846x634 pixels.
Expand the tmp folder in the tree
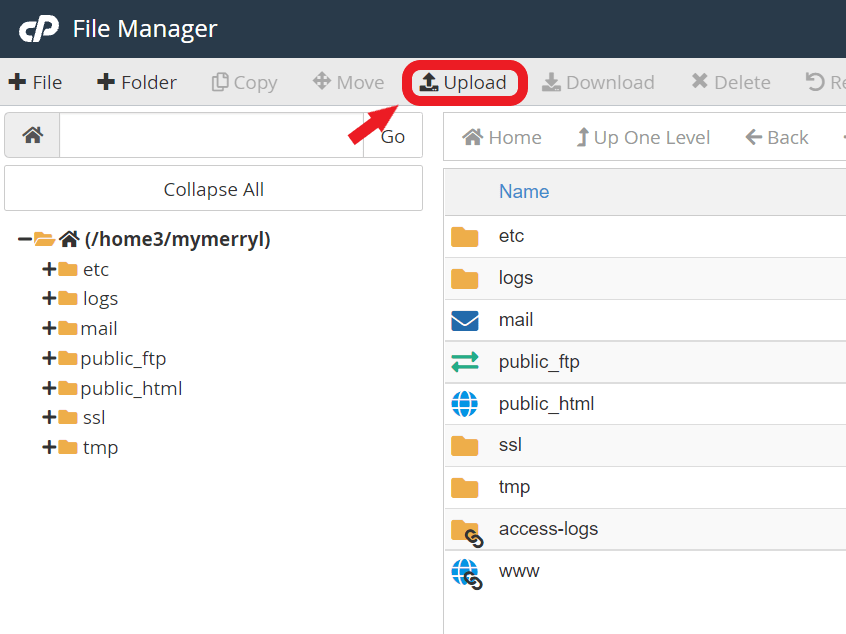coord(49,447)
